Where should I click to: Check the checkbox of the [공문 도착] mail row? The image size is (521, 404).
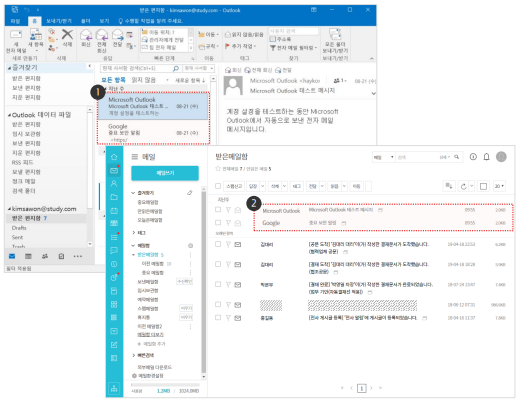(x=218, y=244)
